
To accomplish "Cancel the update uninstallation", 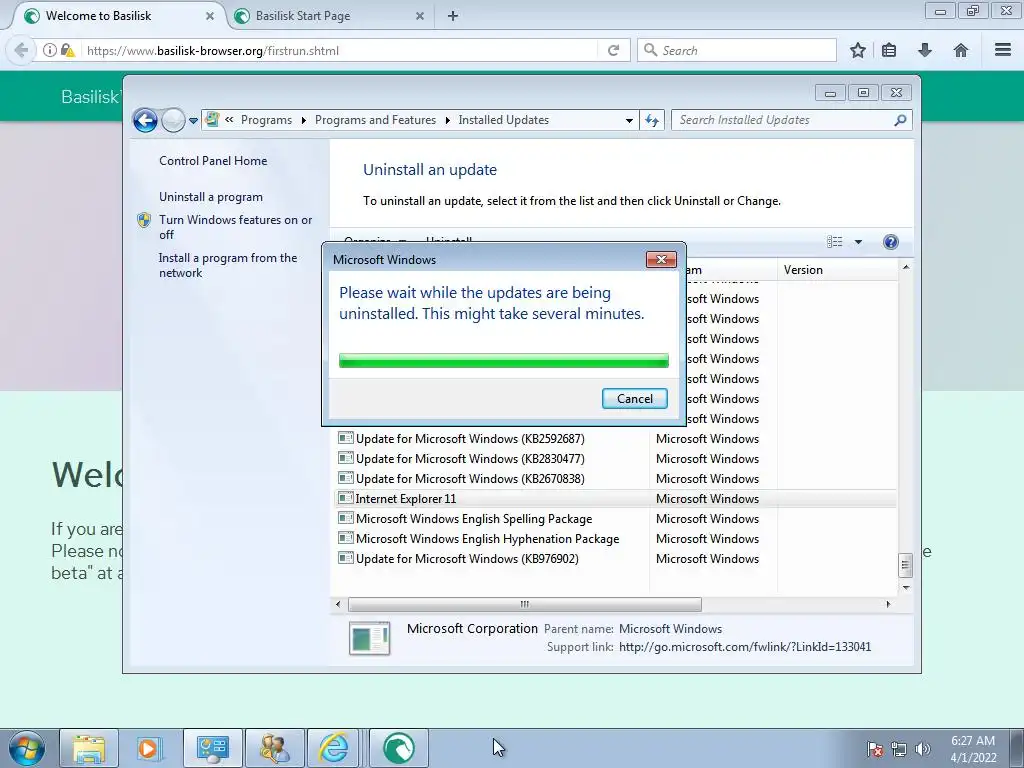I will 635,398.
